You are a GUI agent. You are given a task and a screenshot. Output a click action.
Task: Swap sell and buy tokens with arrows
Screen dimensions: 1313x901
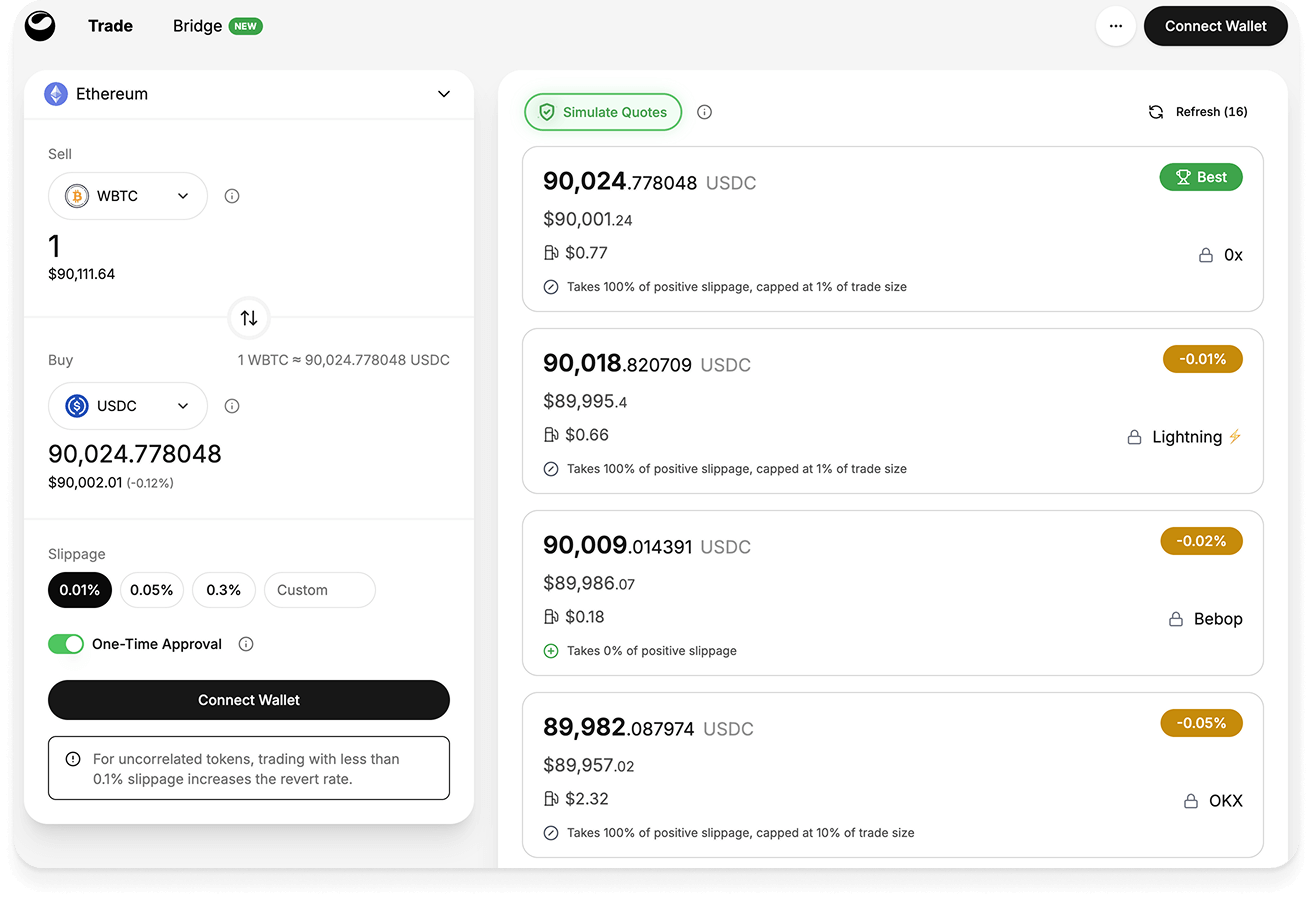[x=249, y=318]
